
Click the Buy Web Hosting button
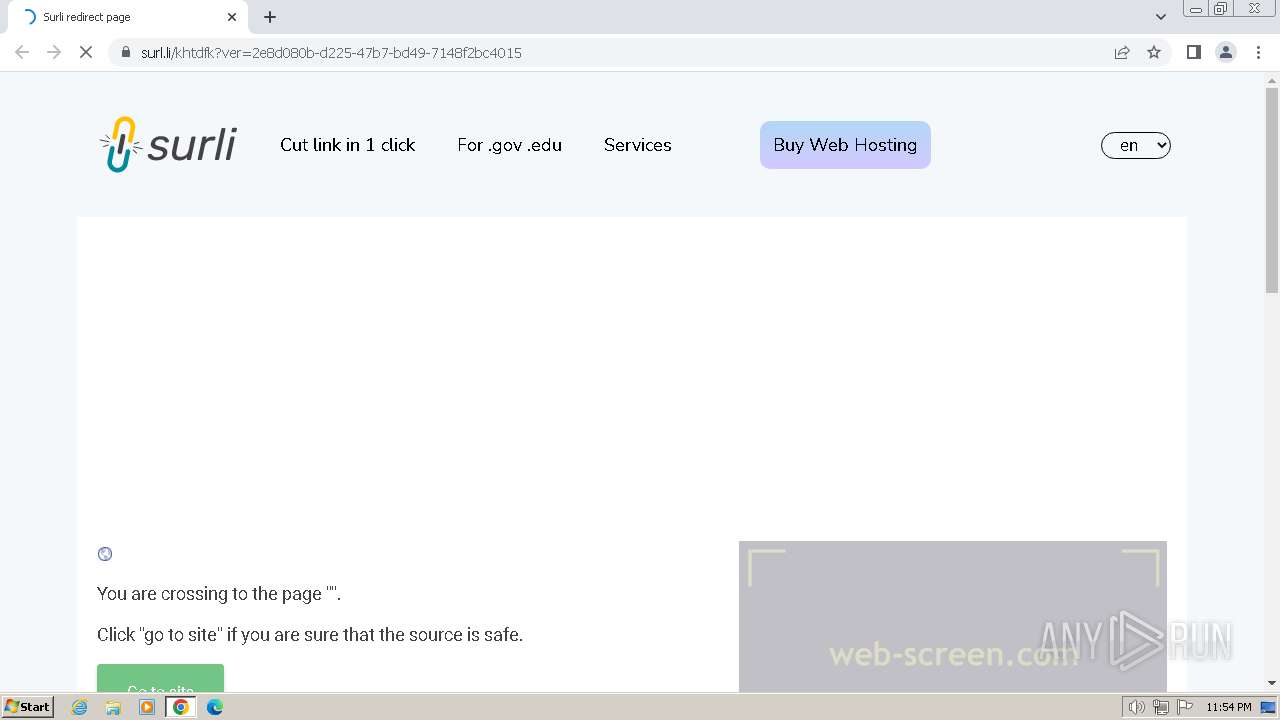pos(845,145)
